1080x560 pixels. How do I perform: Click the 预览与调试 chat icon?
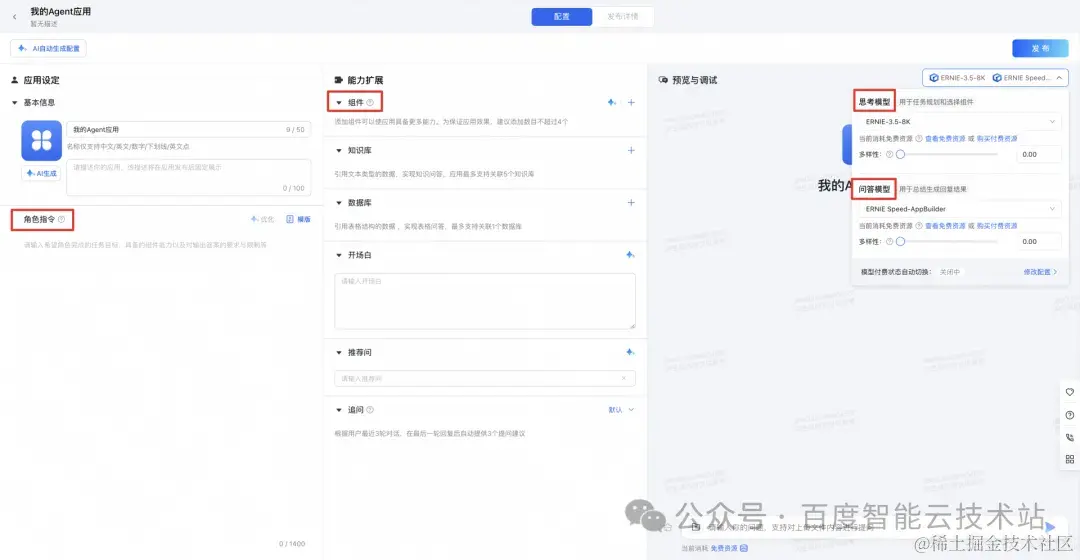[663, 80]
